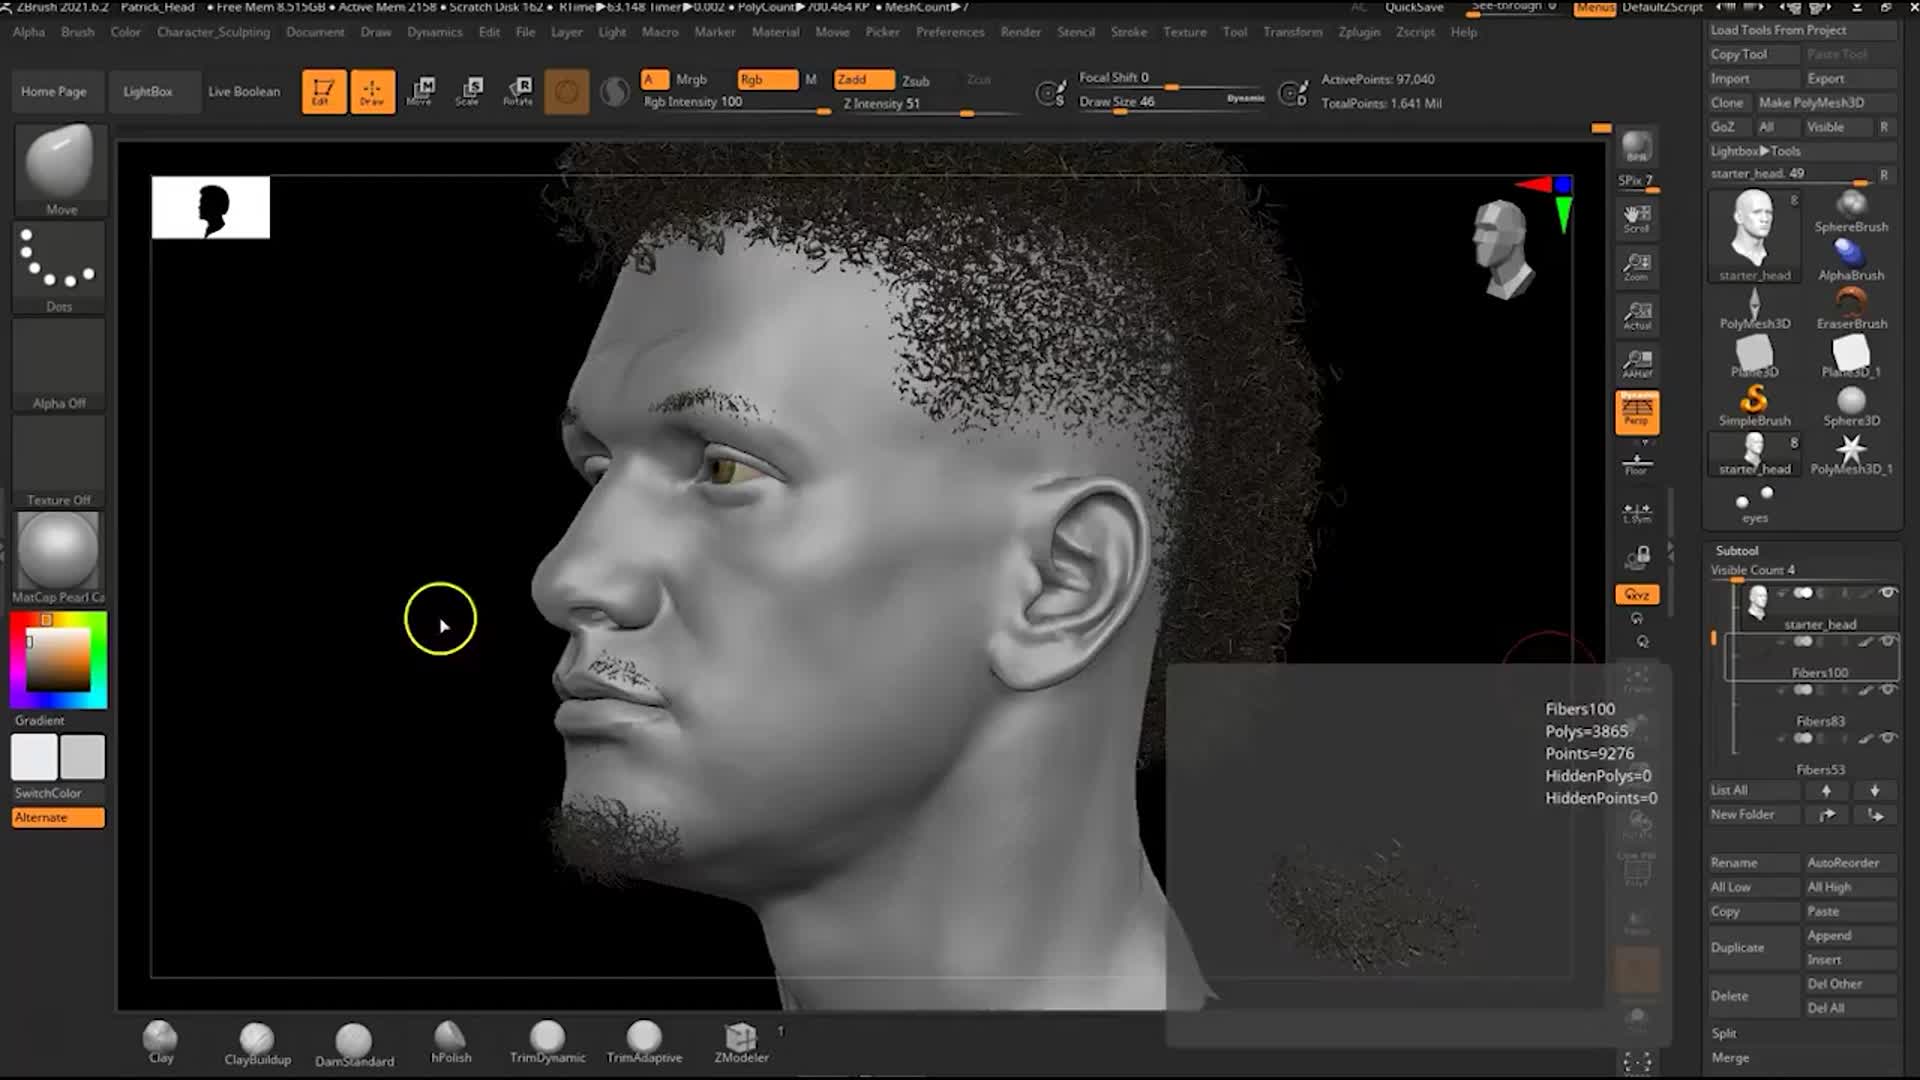Viewport: 1920px width, 1080px height.
Task: Move subtool up with the up arrow
Action: pyautogui.click(x=1826, y=790)
